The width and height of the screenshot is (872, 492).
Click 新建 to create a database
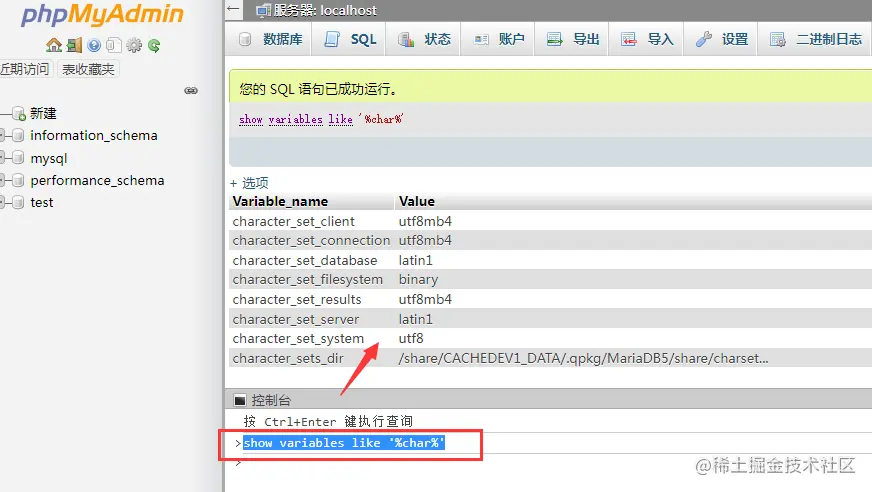(43, 113)
